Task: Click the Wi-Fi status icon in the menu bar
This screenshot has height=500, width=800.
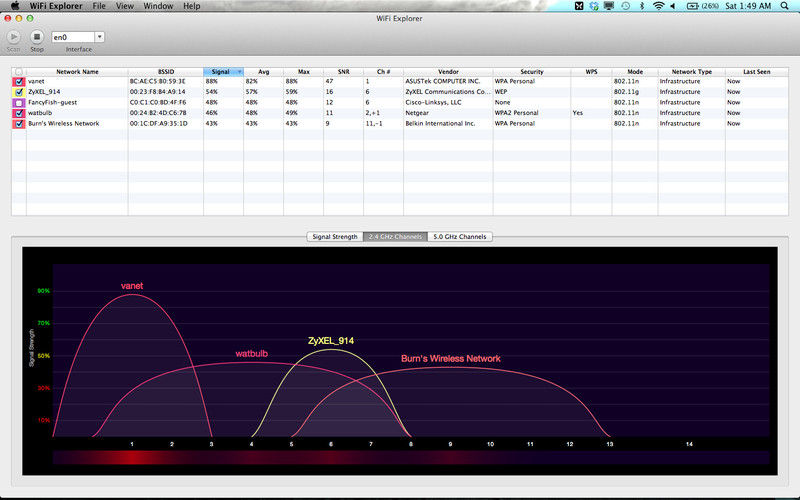Action: [x=659, y=6]
